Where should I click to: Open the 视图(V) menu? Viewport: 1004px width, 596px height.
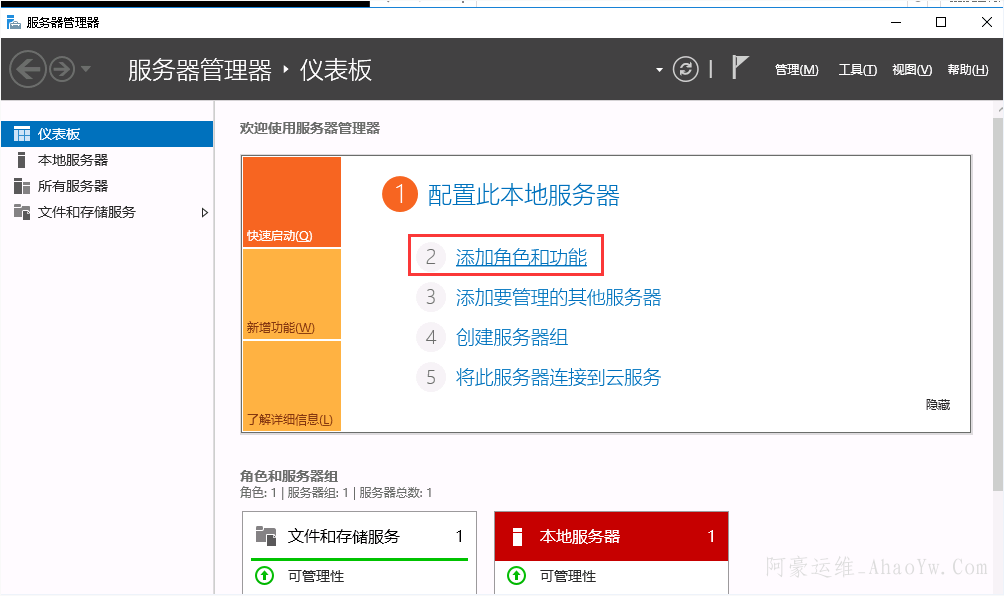911,70
